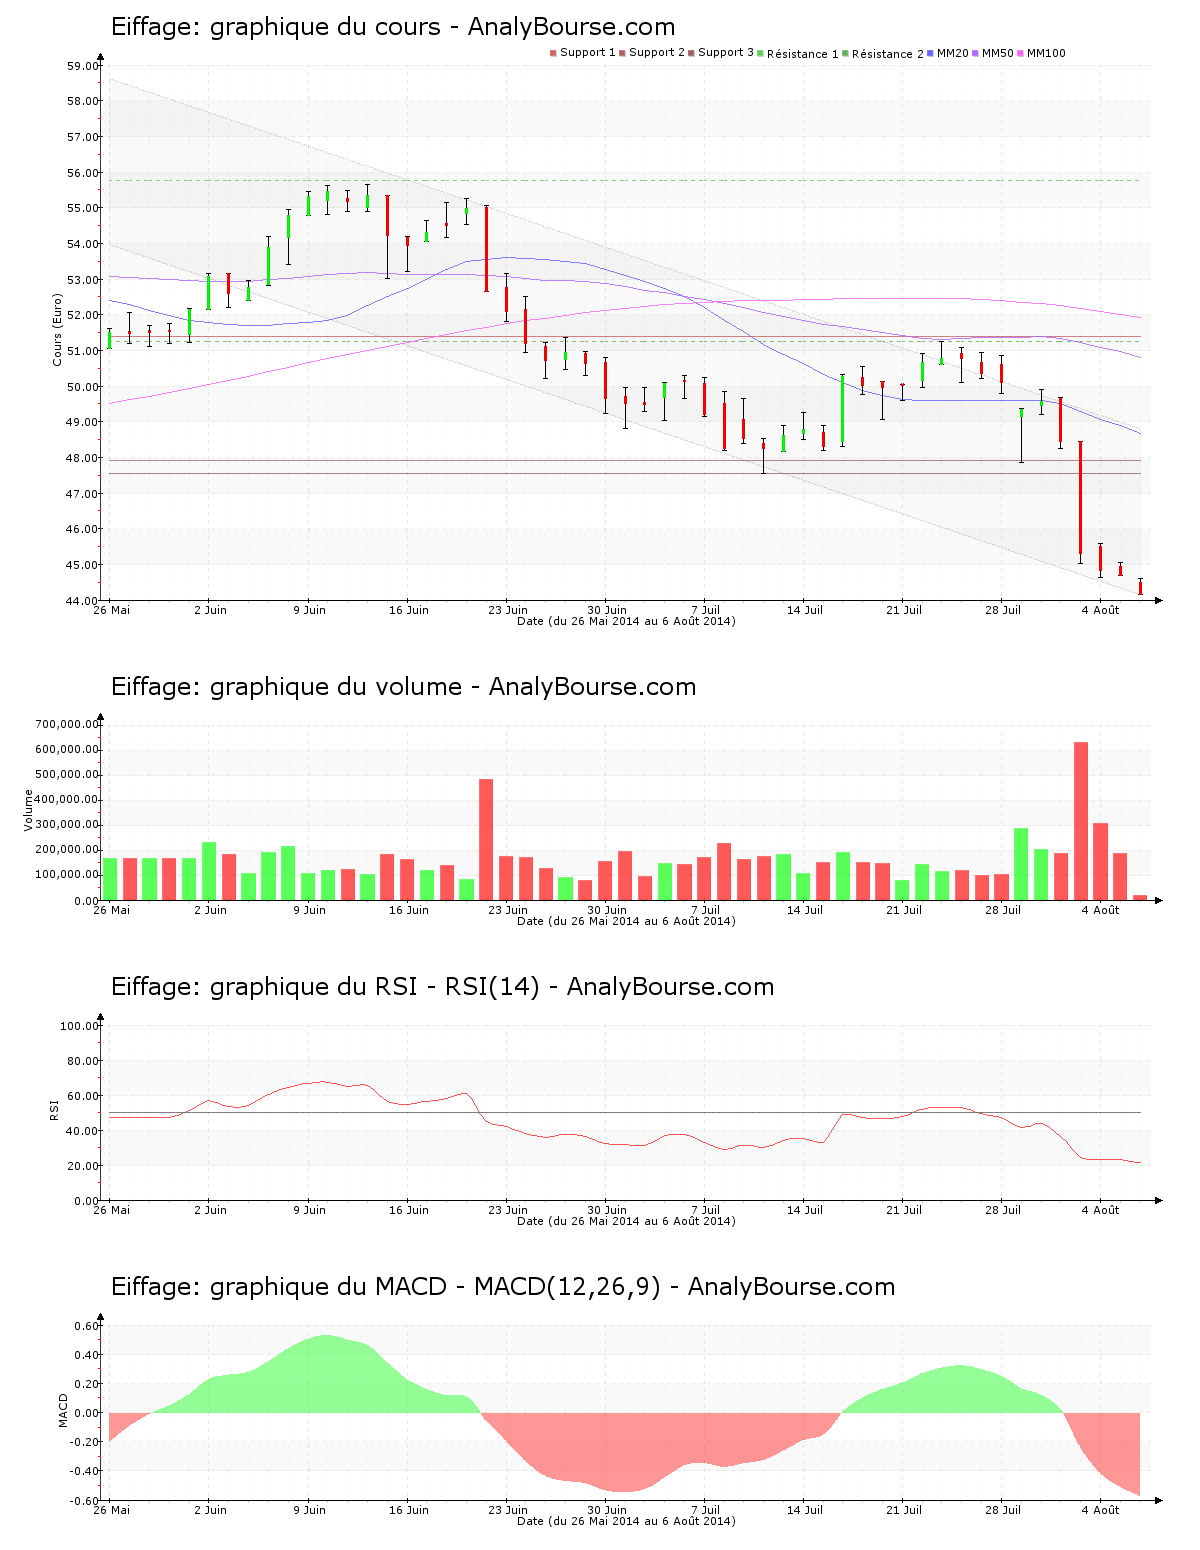Click the 'Eiffage: graphique du cours' title
The height and width of the screenshot is (1550, 1200).
click(x=276, y=27)
